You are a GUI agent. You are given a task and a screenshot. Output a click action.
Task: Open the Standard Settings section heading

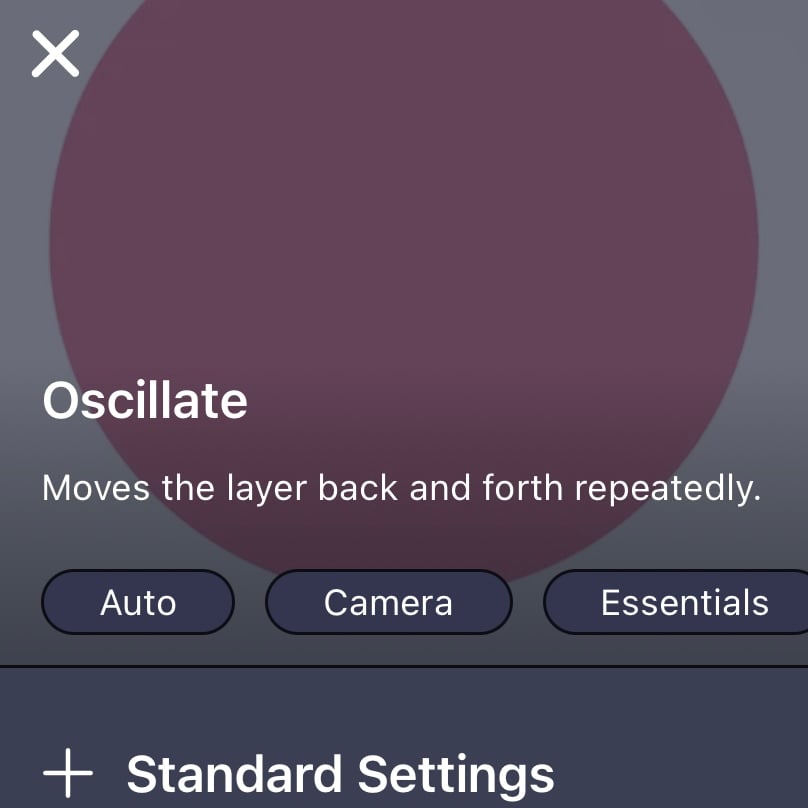(340, 775)
